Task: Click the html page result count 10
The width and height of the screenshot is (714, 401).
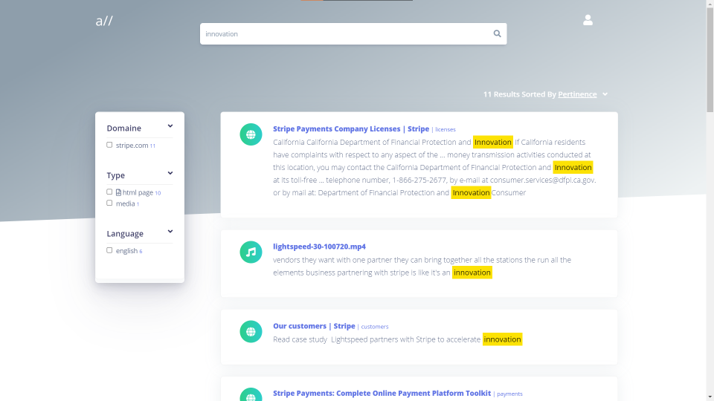Action: point(158,193)
